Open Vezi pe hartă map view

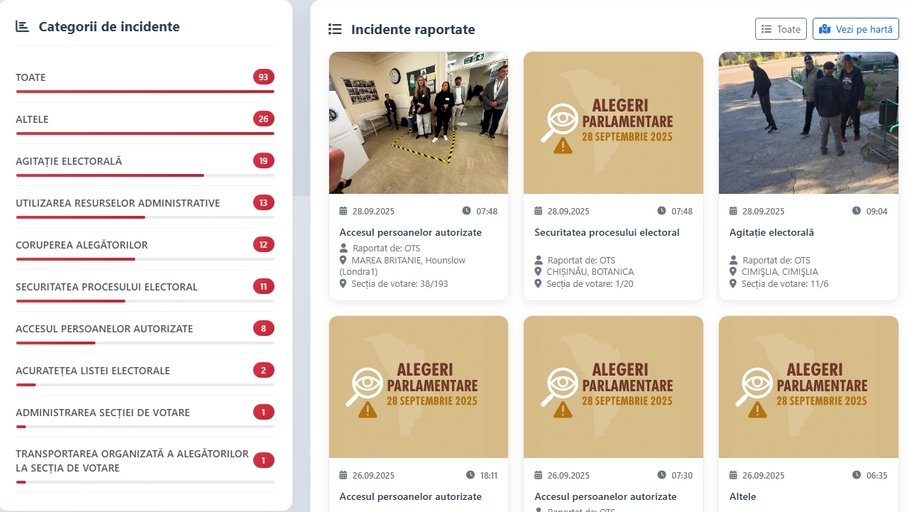855,29
